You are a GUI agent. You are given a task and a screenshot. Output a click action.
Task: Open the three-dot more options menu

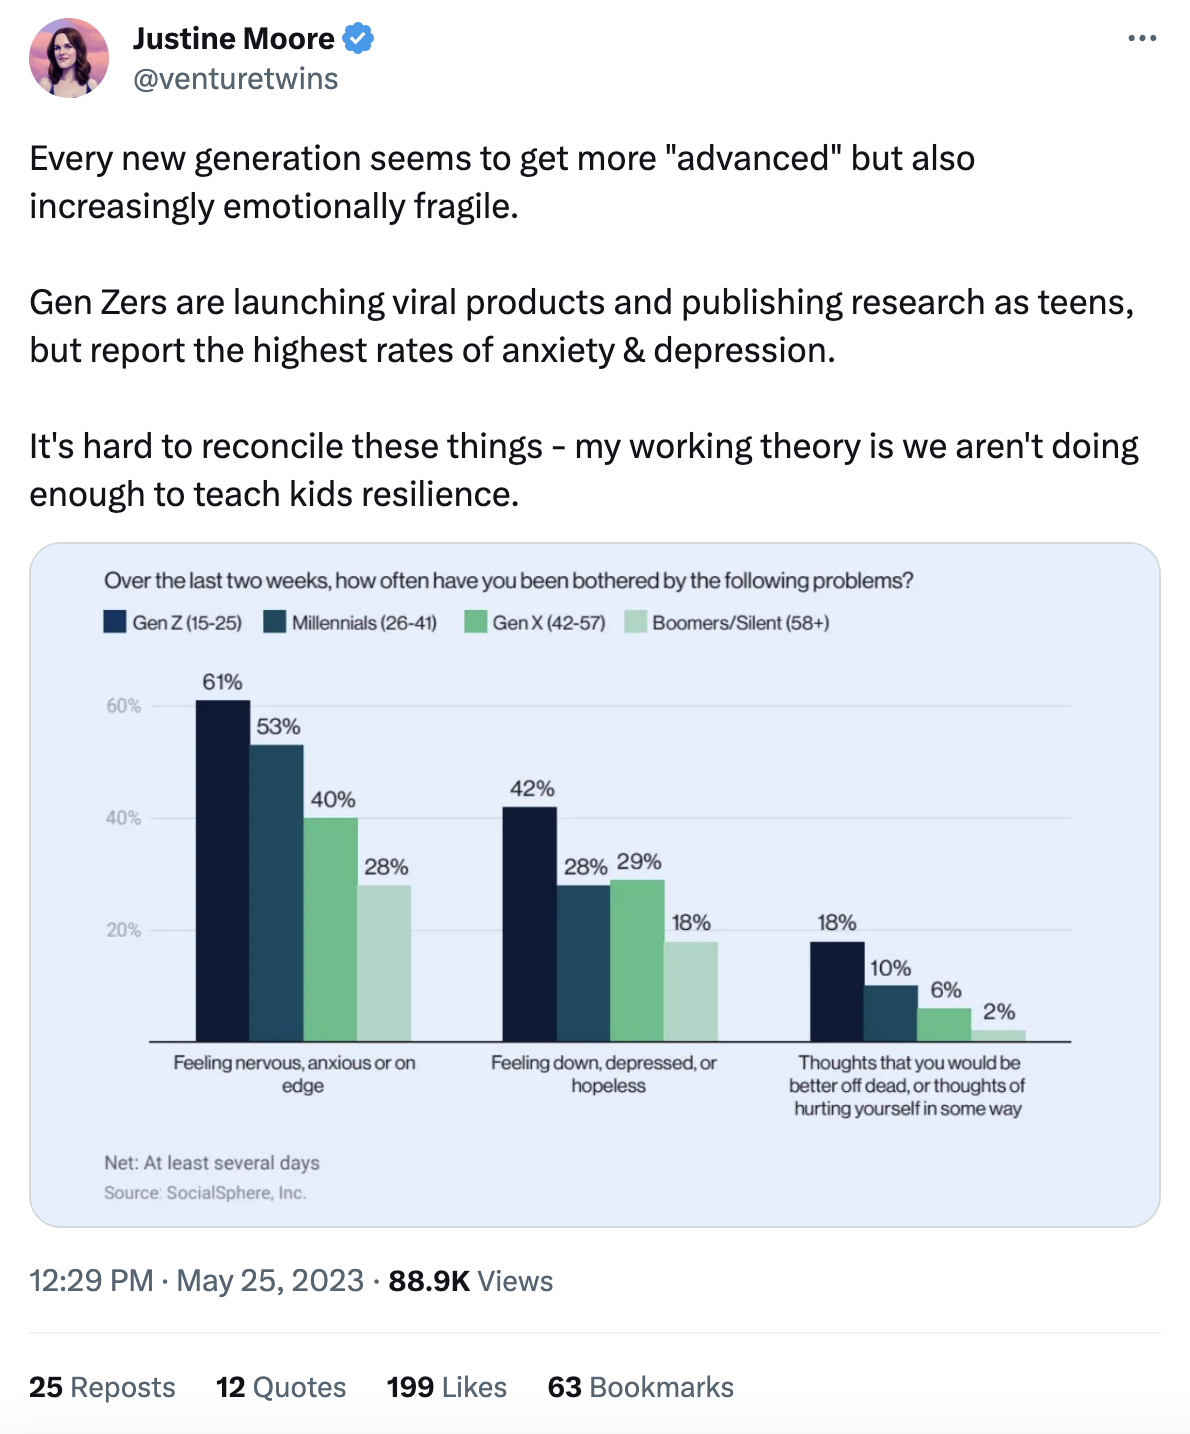[x=1141, y=39]
